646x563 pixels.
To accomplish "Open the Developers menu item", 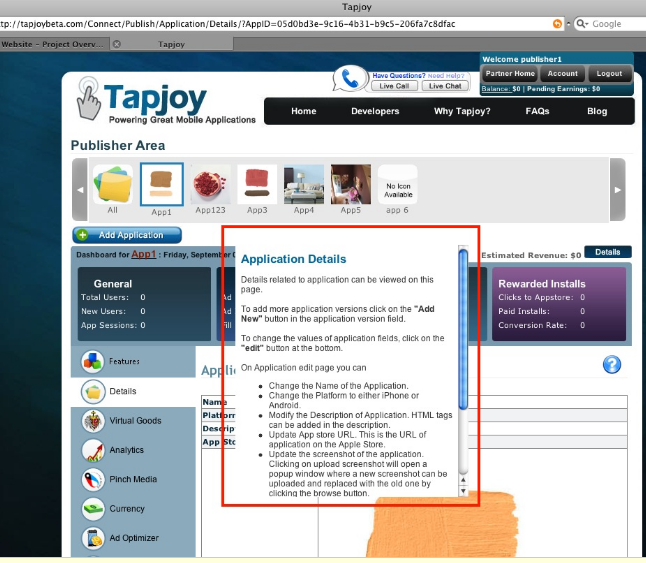I will point(375,111).
